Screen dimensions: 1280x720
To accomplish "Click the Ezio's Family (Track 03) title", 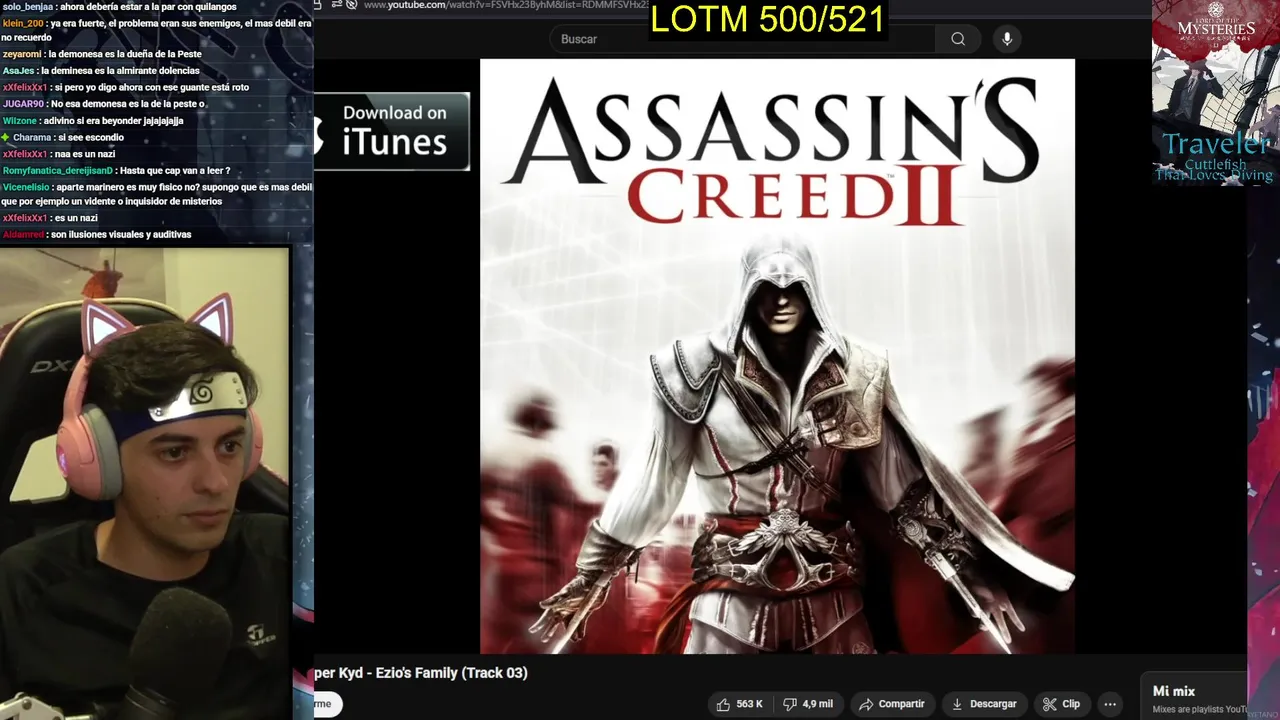I will tap(421, 673).
